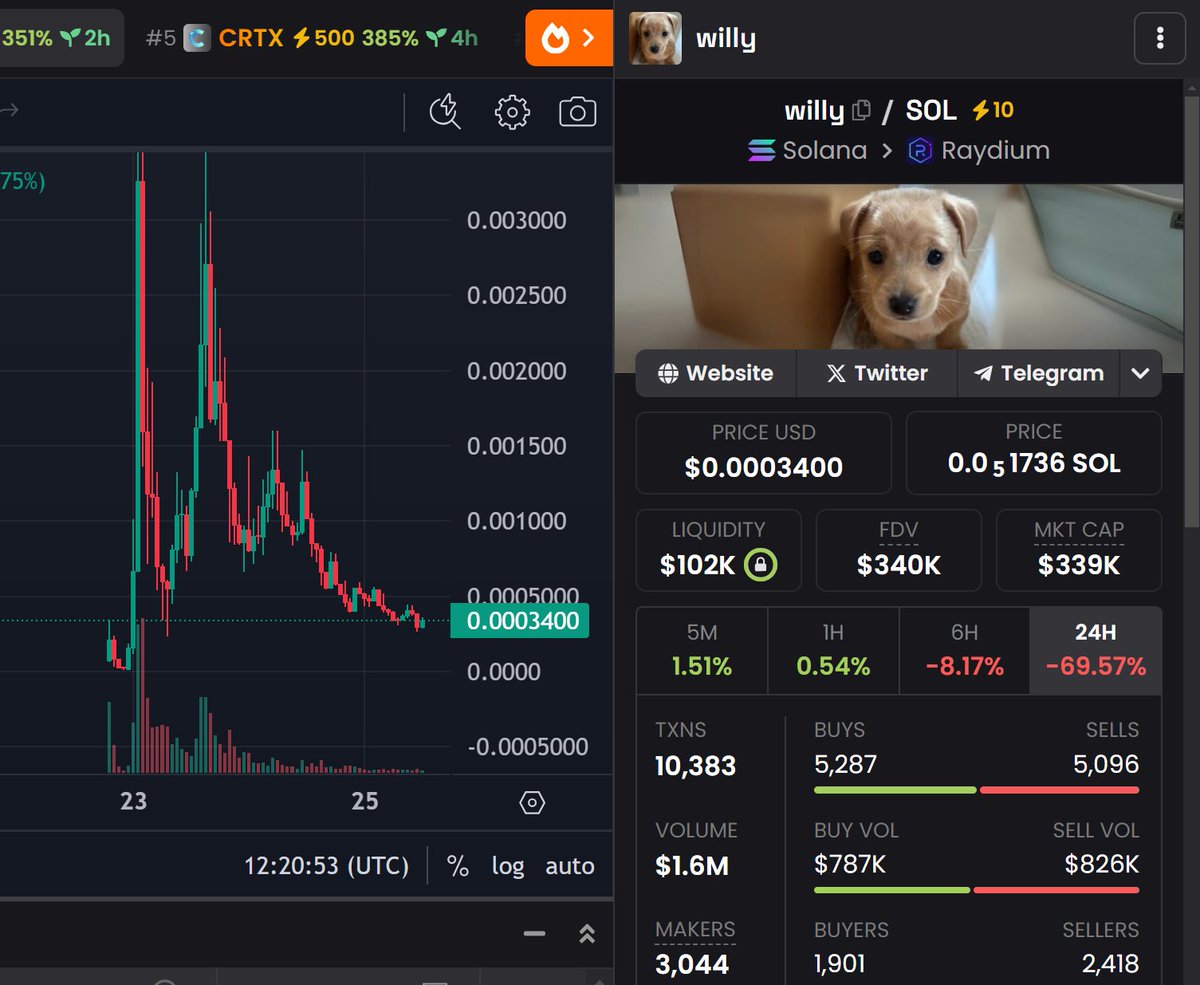Click the willy puppy avatar
The image size is (1200, 985).
pyautogui.click(x=655, y=38)
